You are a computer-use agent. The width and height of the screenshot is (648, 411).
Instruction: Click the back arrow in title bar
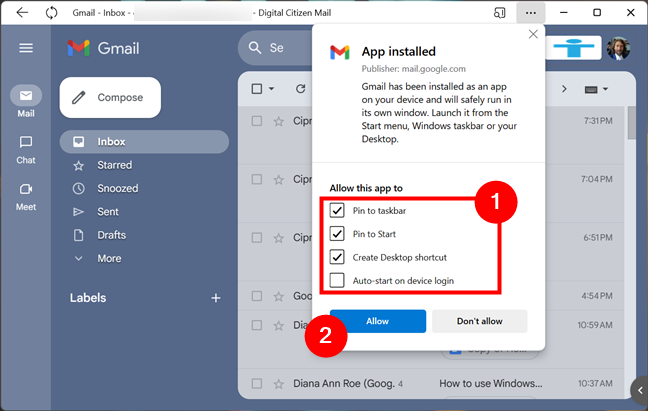point(22,13)
